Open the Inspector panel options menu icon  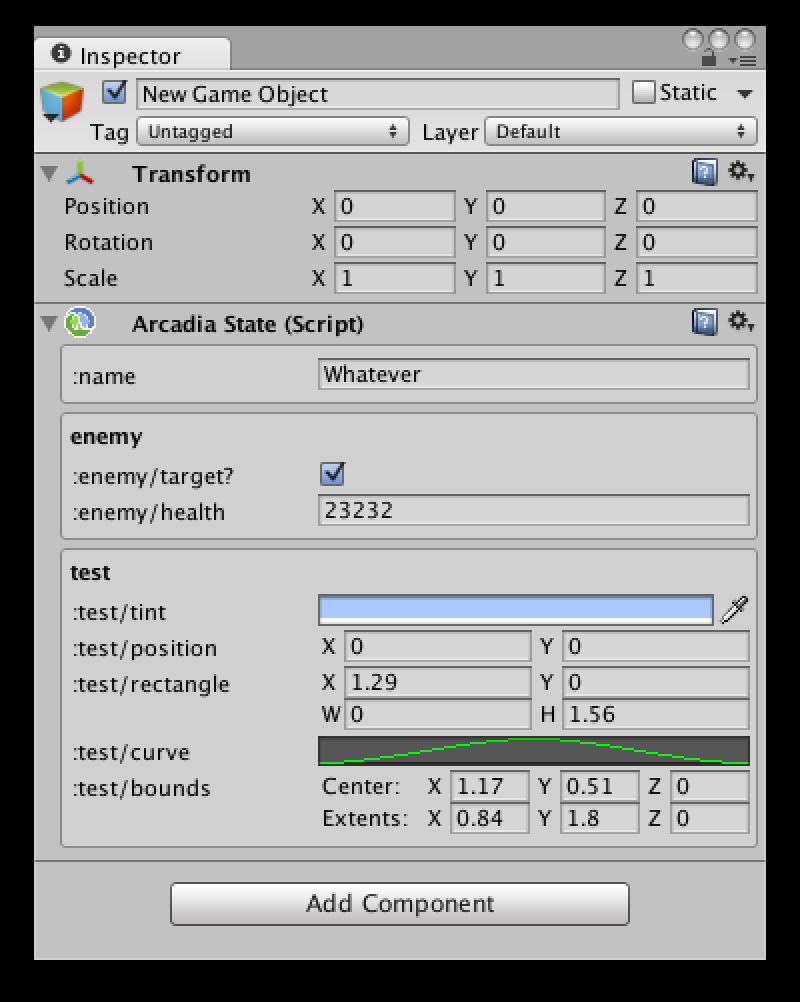click(x=742, y=61)
